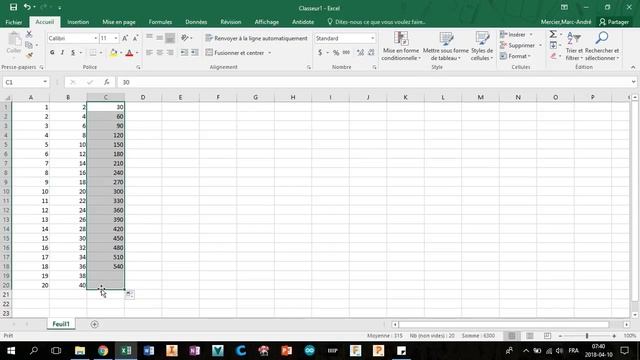Expand the Fusionner et centrer dropdown arrow

tap(269, 53)
